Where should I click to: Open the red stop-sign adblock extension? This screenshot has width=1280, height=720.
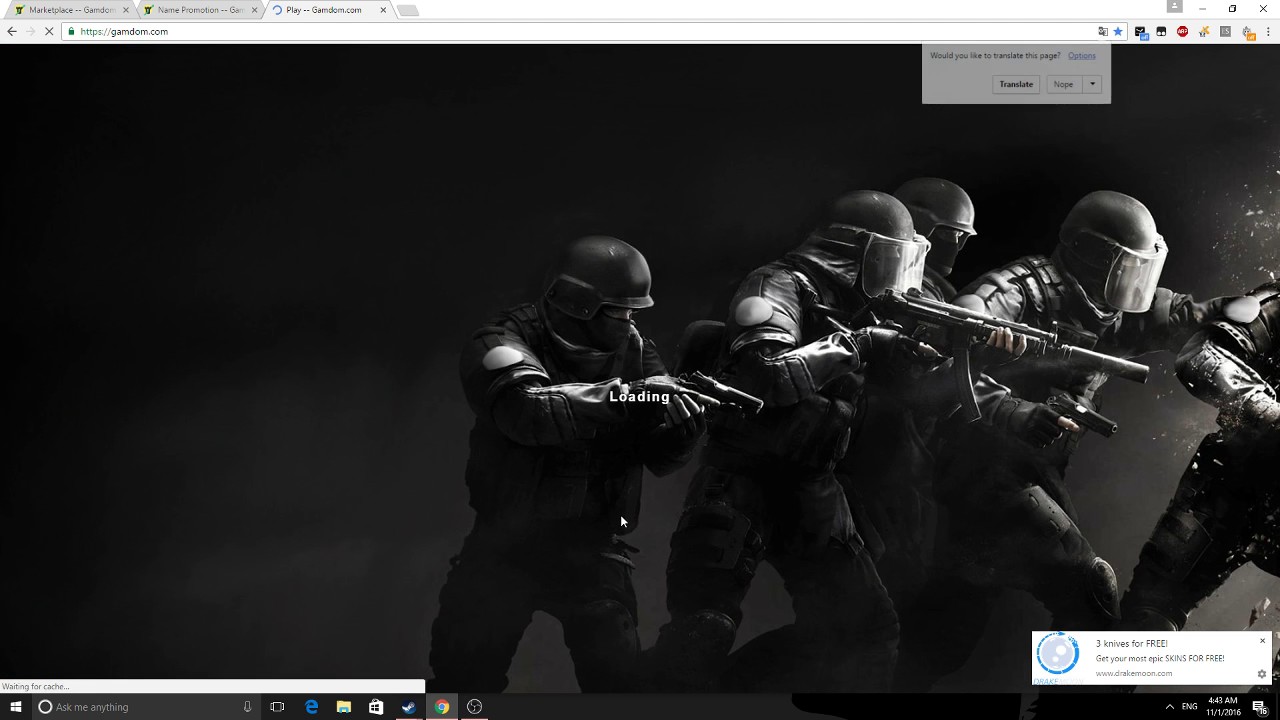(1183, 31)
